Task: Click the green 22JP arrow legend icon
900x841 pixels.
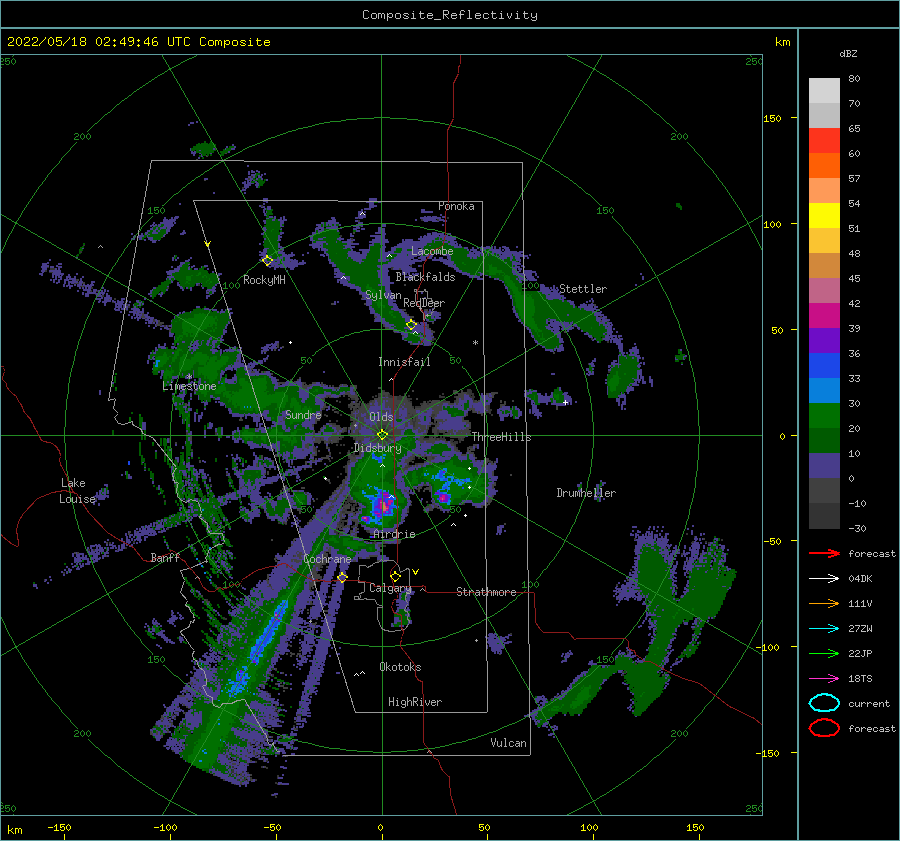Action: click(824, 653)
